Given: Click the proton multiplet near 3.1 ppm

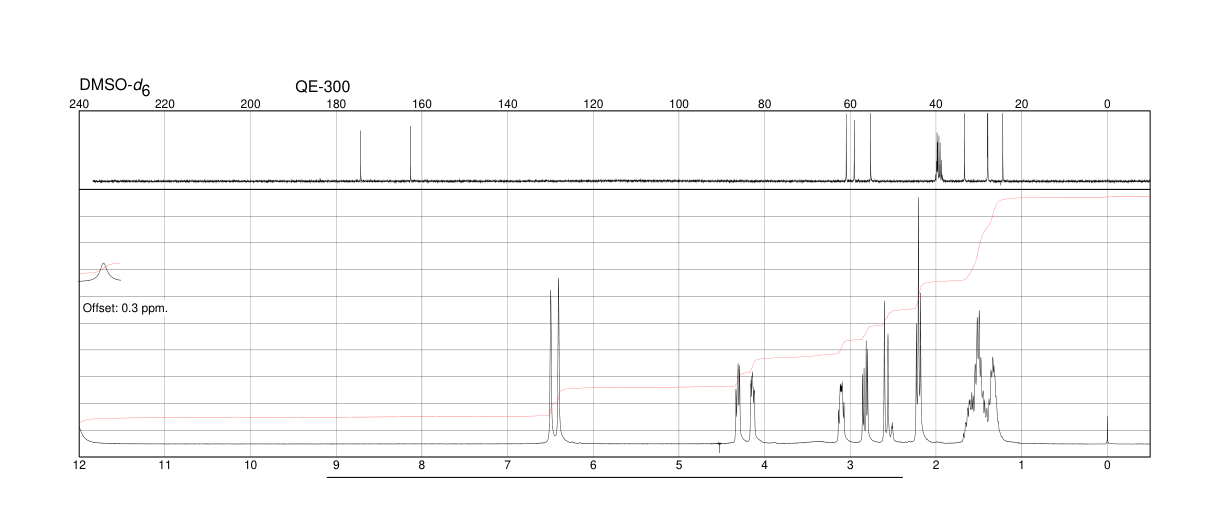Looking at the screenshot, I should point(842,412).
